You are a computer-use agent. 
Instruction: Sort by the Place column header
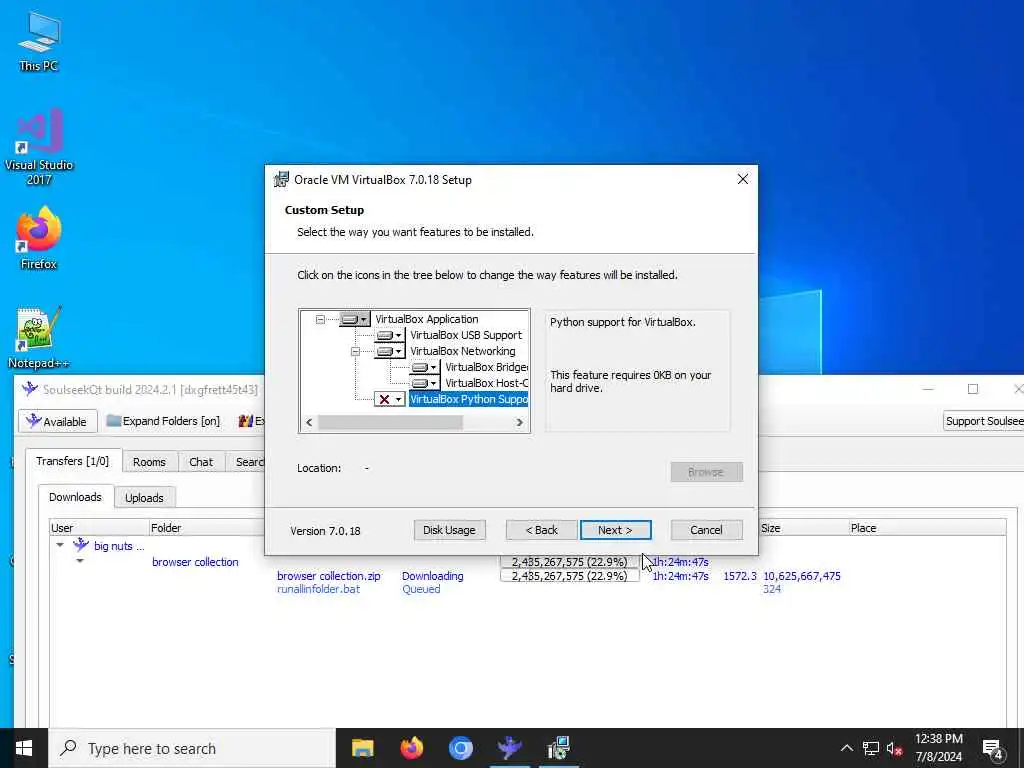point(927,528)
